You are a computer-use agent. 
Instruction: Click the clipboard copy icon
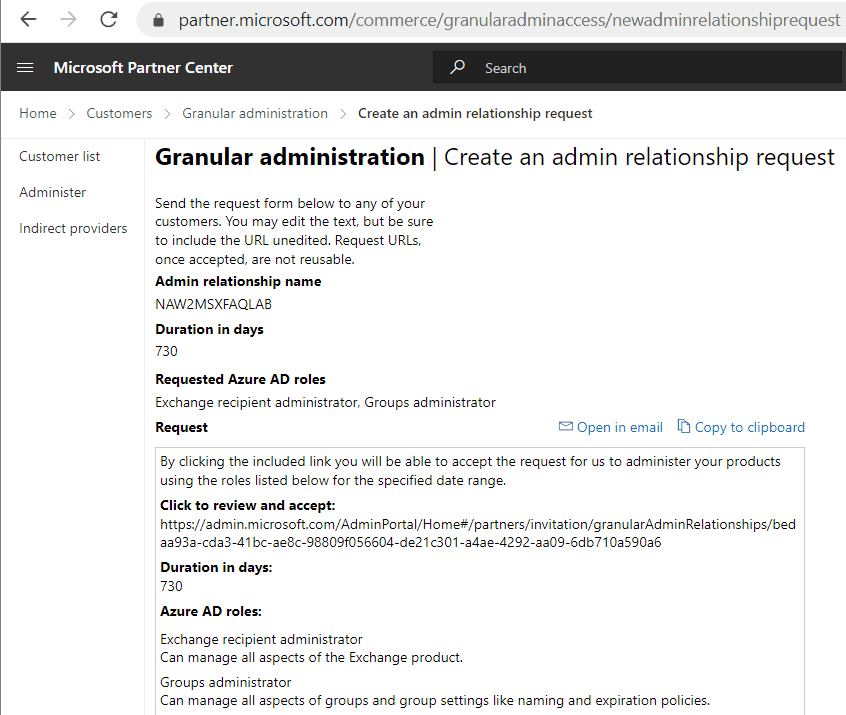point(684,426)
